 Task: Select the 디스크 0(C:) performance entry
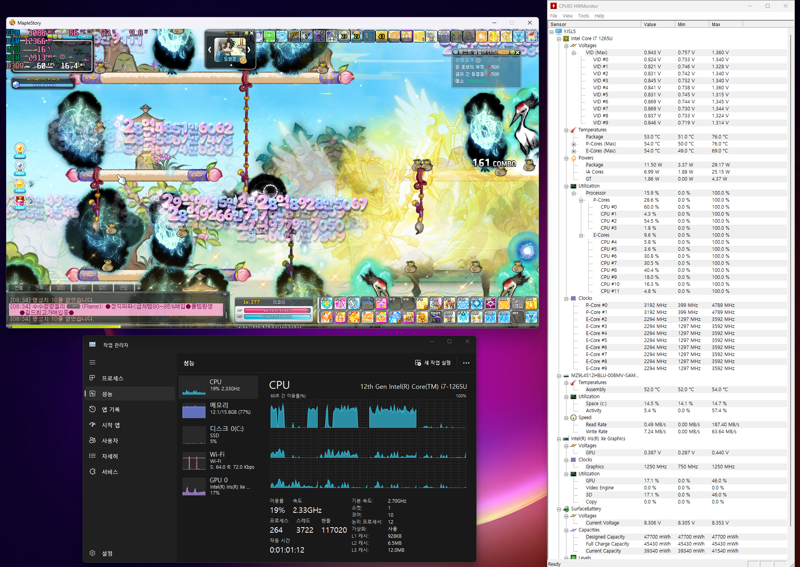point(218,434)
